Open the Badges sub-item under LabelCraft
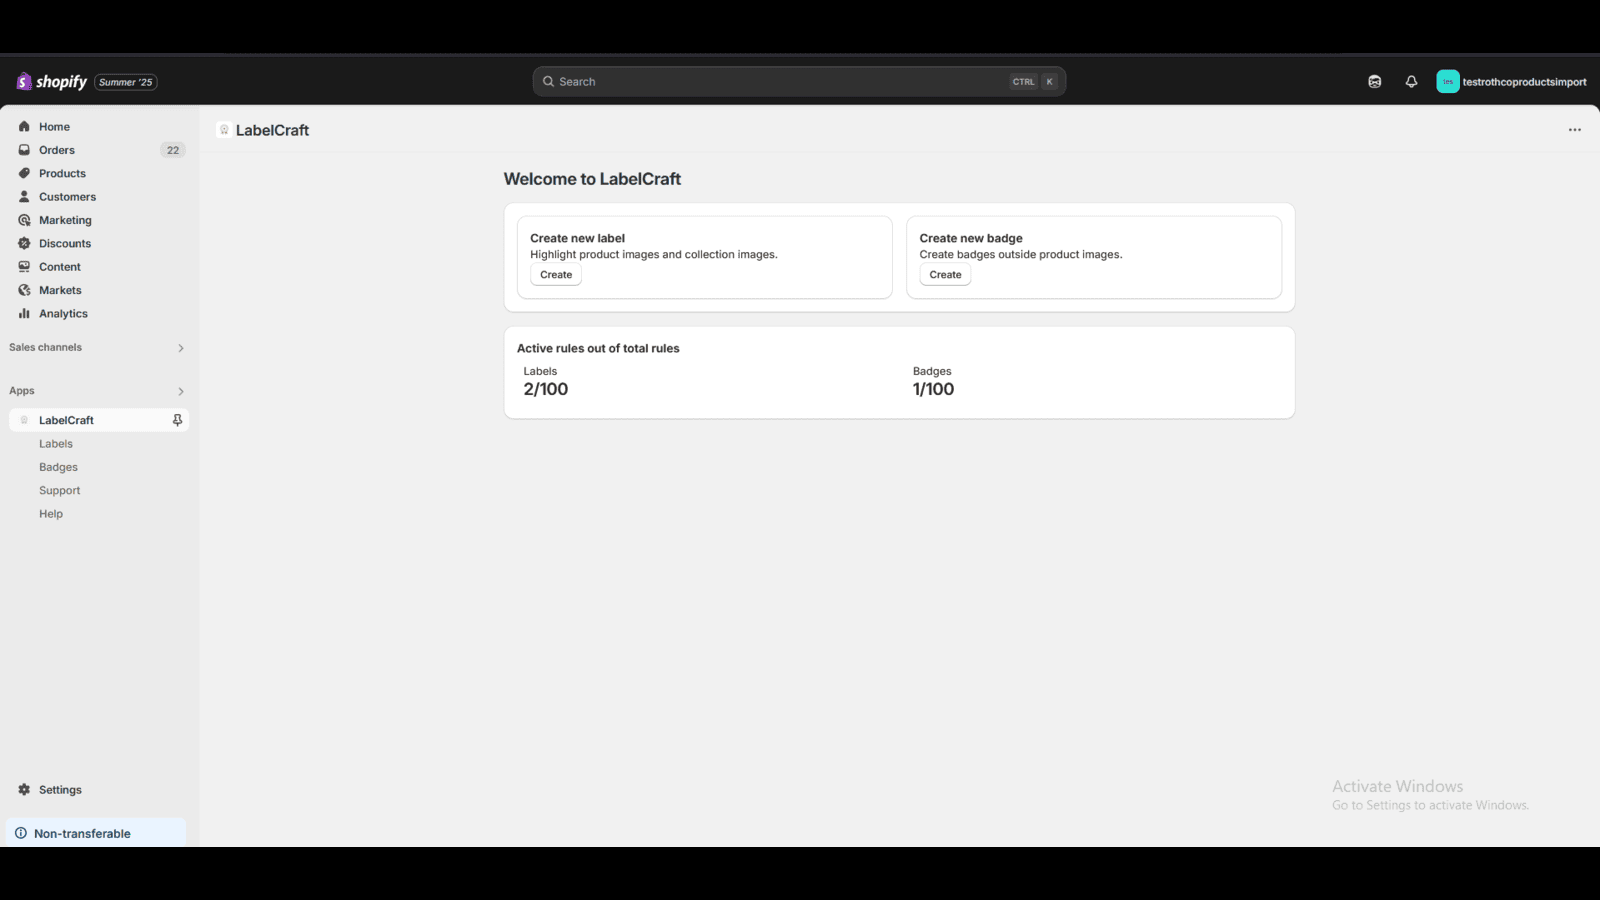 (58, 467)
